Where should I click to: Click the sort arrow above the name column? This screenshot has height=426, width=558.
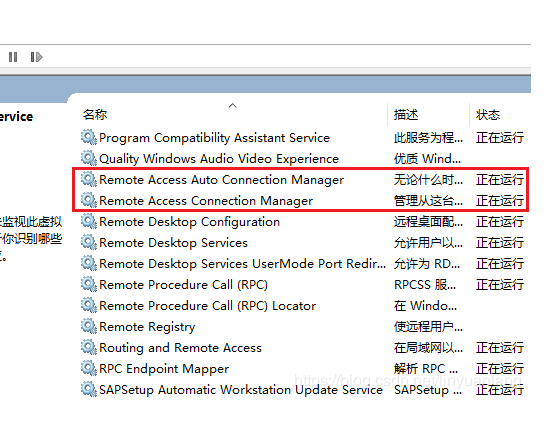click(x=232, y=105)
